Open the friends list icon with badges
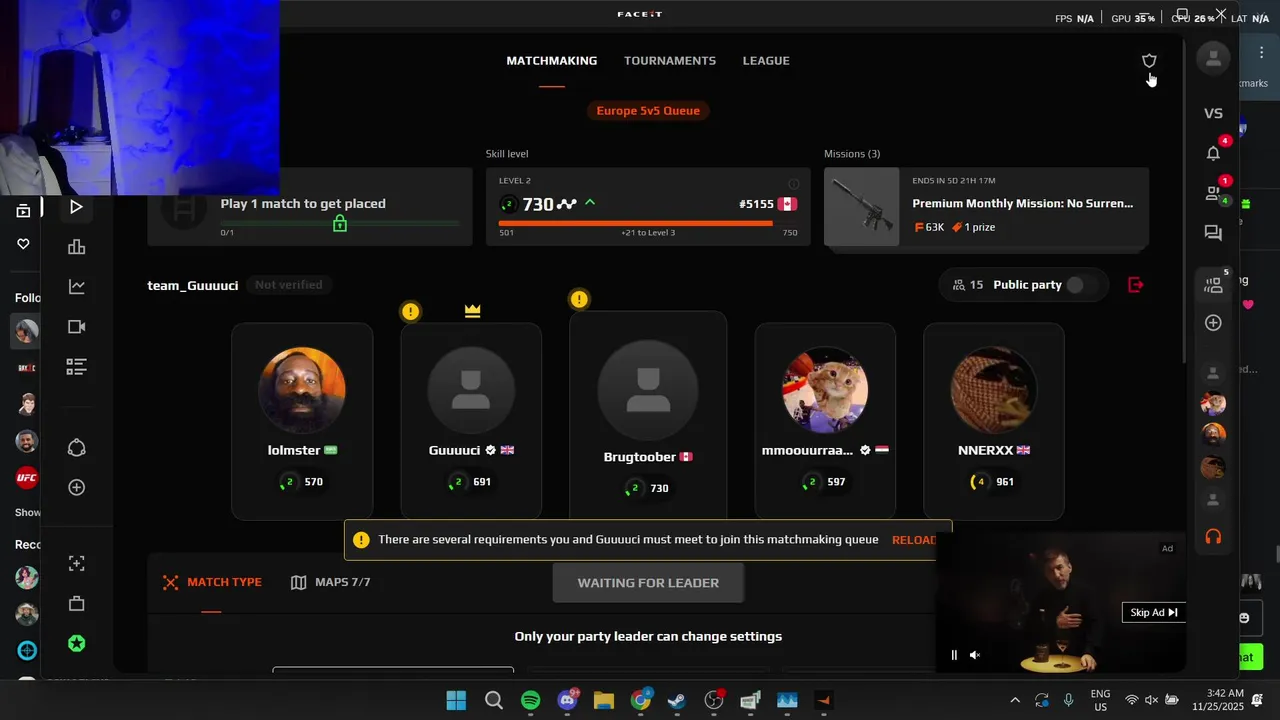Screen dimensions: 1280x720 (1213, 193)
